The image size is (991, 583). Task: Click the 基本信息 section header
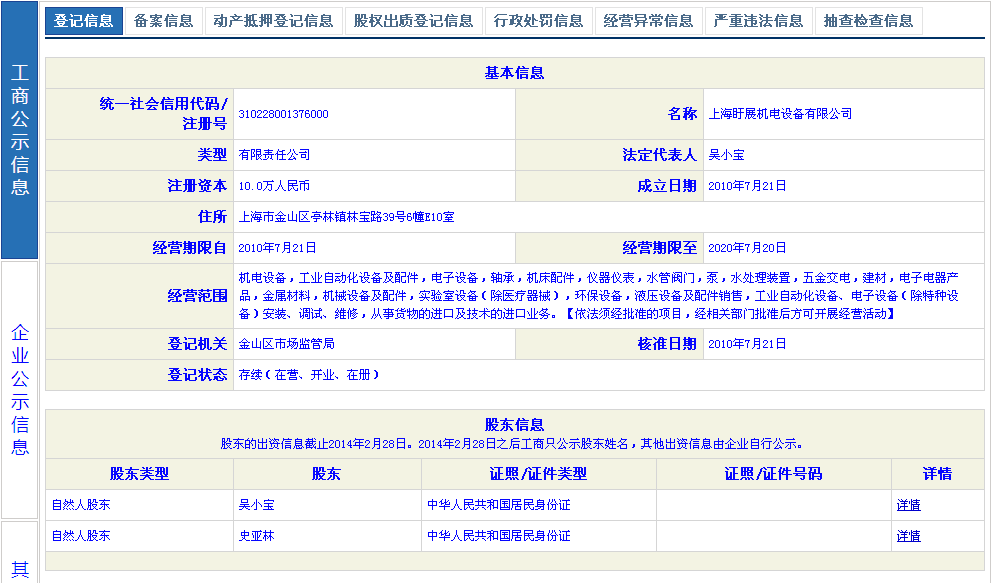[514, 73]
